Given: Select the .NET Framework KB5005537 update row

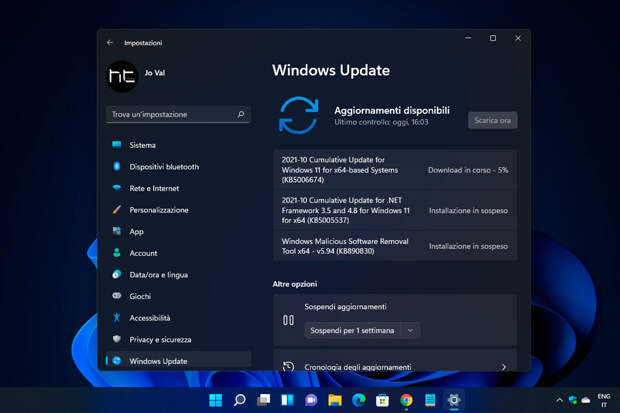Looking at the screenshot, I should point(395,210).
